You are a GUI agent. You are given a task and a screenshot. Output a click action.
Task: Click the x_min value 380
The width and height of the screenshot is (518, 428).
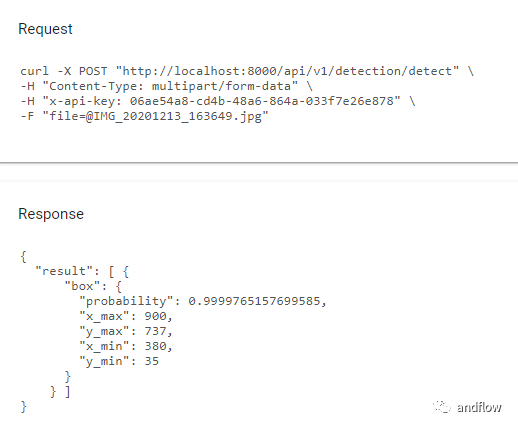(x=155, y=346)
